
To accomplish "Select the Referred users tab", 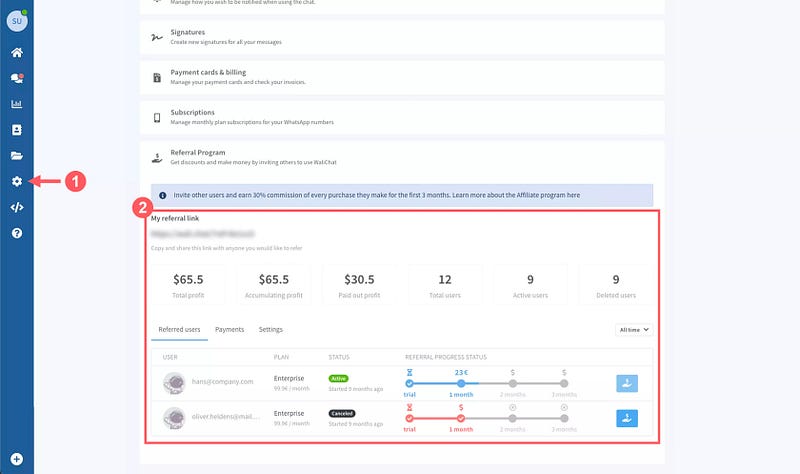I will tap(179, 329).
